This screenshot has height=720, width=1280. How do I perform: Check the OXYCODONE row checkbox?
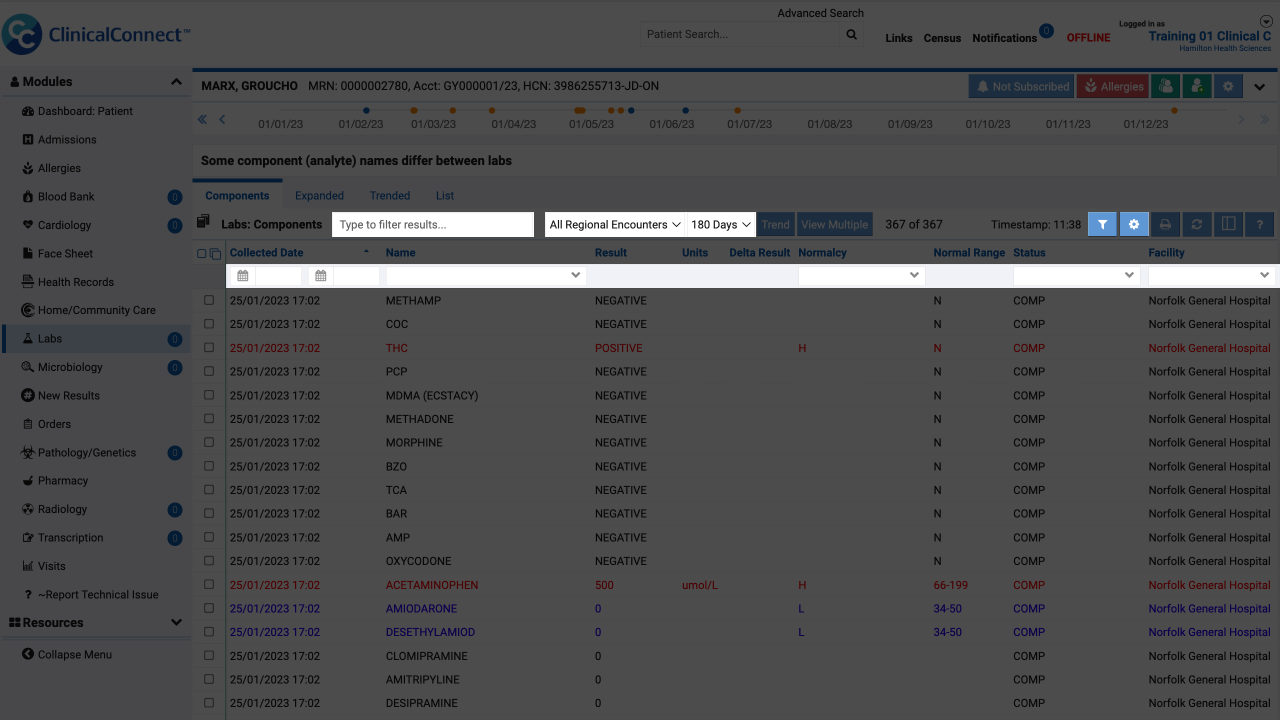(209, 561)
